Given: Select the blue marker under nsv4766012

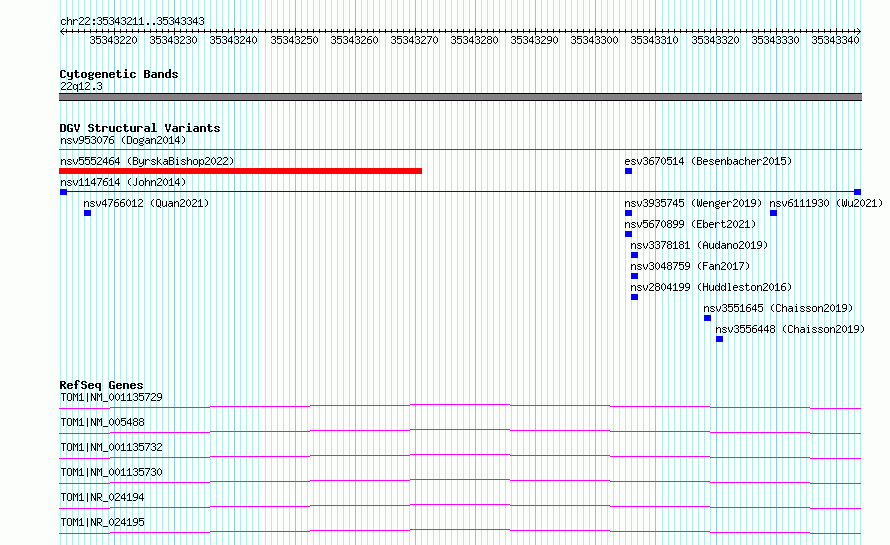Looking at the screenshot, I should [x=87, y=213].
